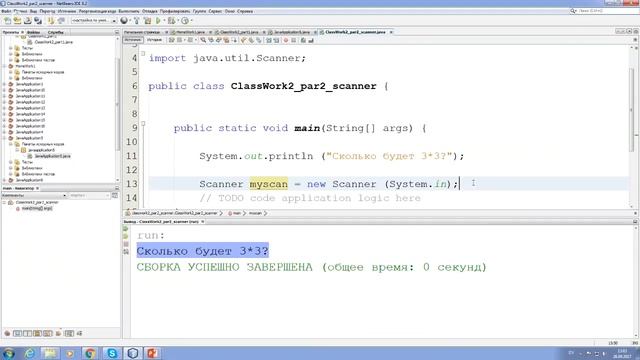640x360 pixels.
Task: Click the Find Next Occurrence icon
Action: coord(218,40)
